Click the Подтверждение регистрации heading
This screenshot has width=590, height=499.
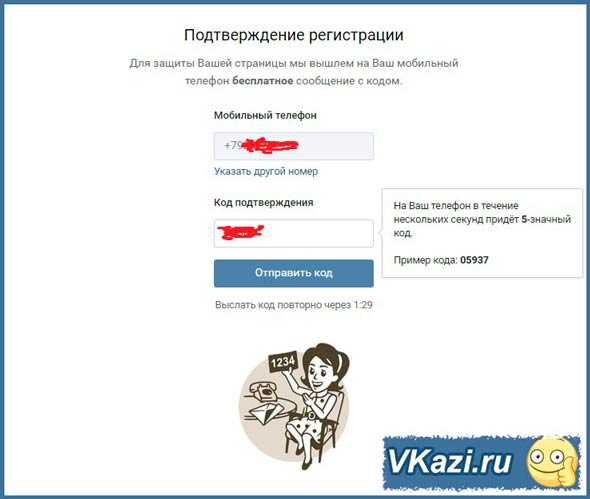[x=293, y=35]
